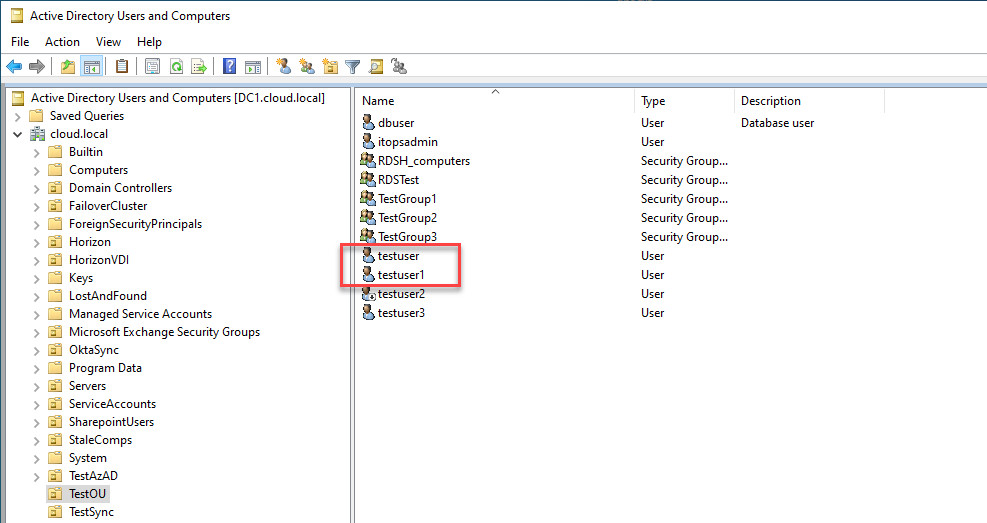Collapse the cloud.local domain node

pos(18,134)
